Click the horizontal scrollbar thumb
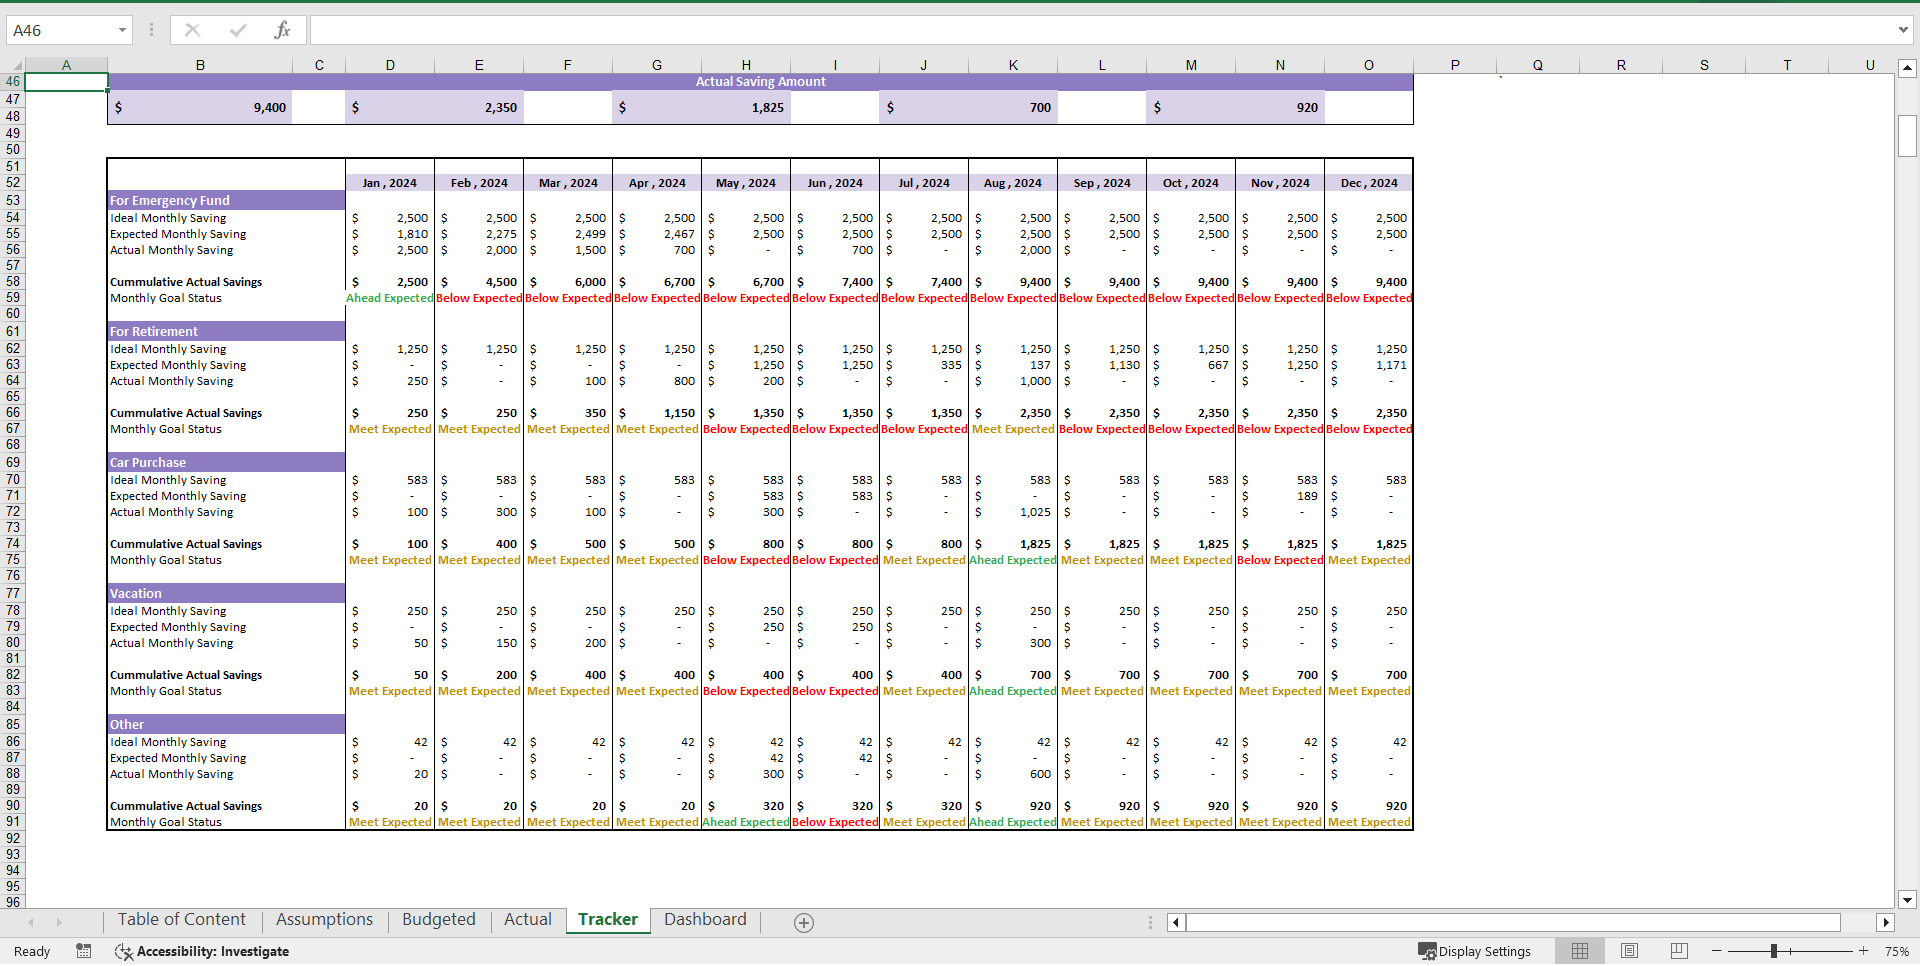Image resolution: width=1920 pixels, height=966 pixels. coord(1513,922)
